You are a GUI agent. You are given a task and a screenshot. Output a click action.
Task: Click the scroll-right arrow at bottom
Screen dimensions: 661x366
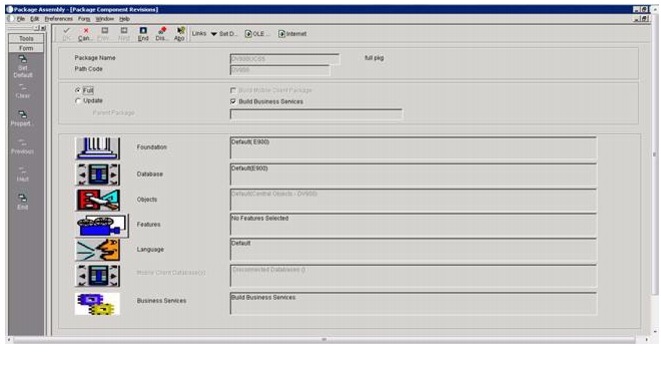pos(646,339)
